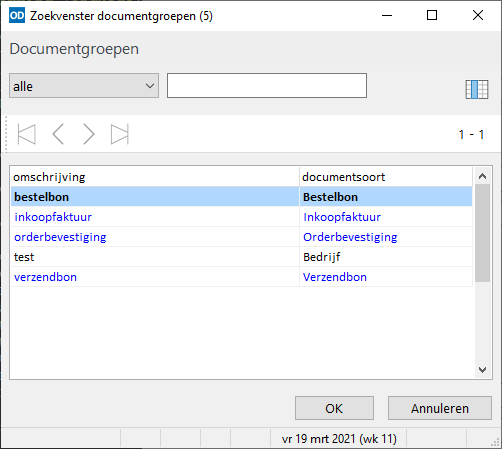Confirm with the OK button
The image size is (502, 449).
[x=334, y=408]
